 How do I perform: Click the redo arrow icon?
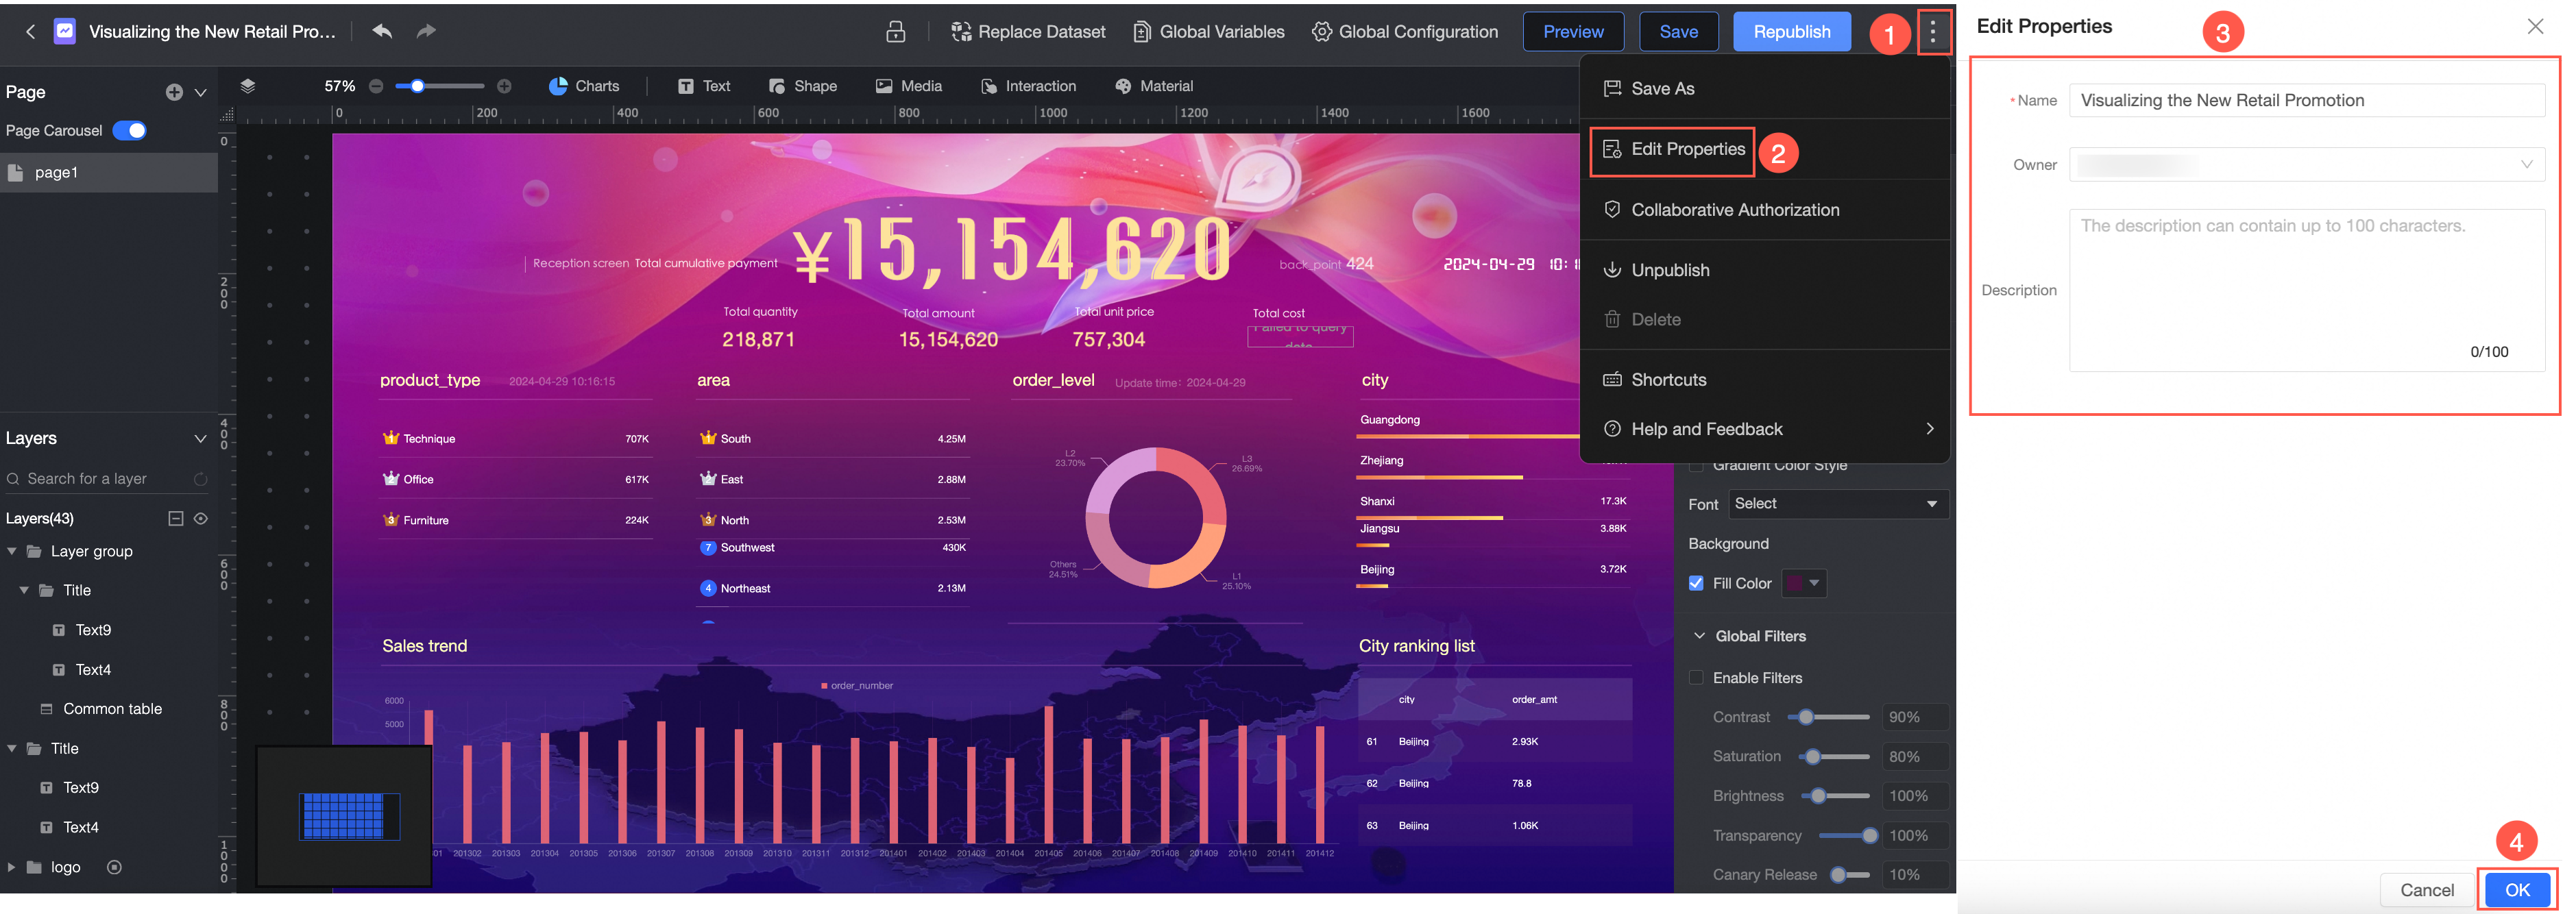[426, 31]
